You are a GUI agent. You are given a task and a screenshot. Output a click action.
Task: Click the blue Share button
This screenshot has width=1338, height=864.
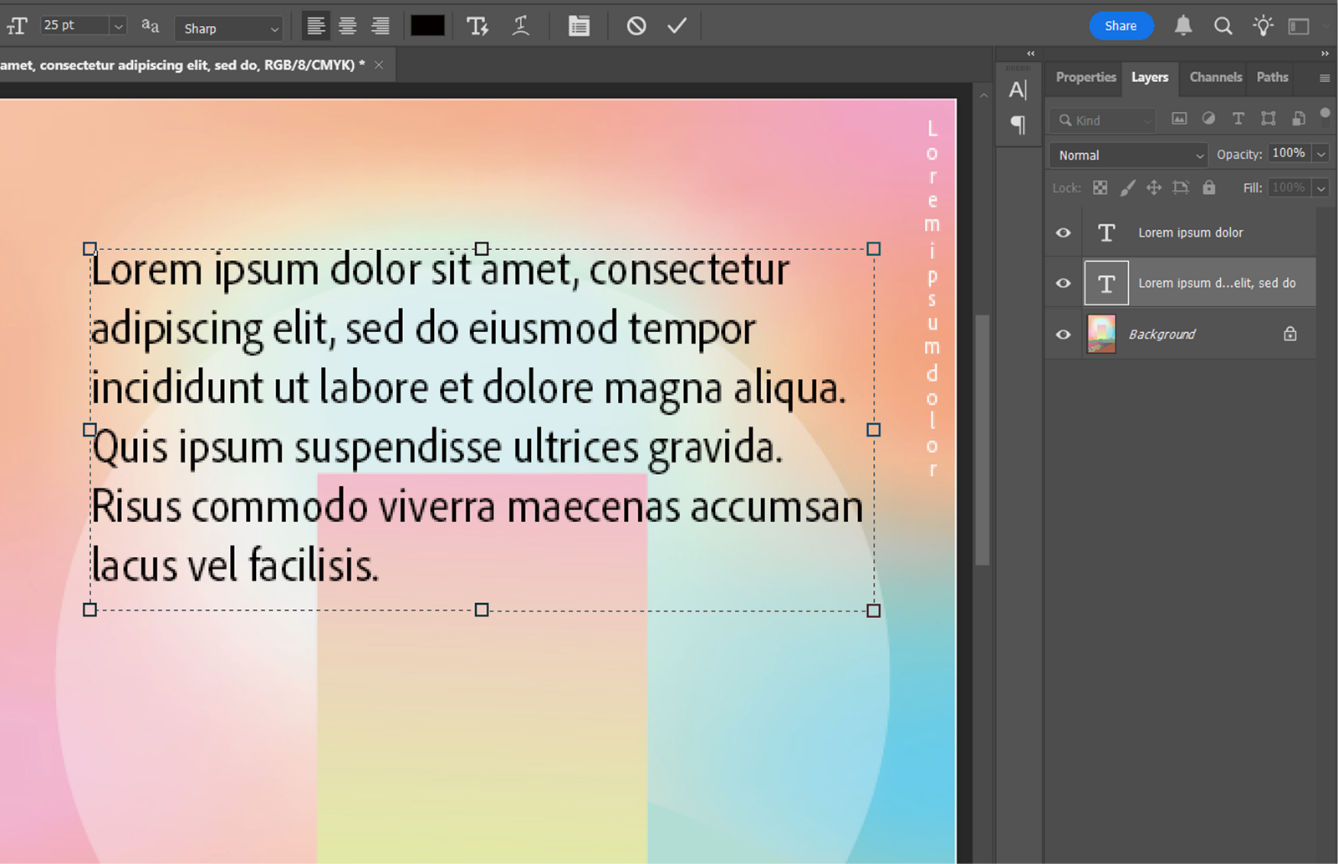tap(1121, 26)
